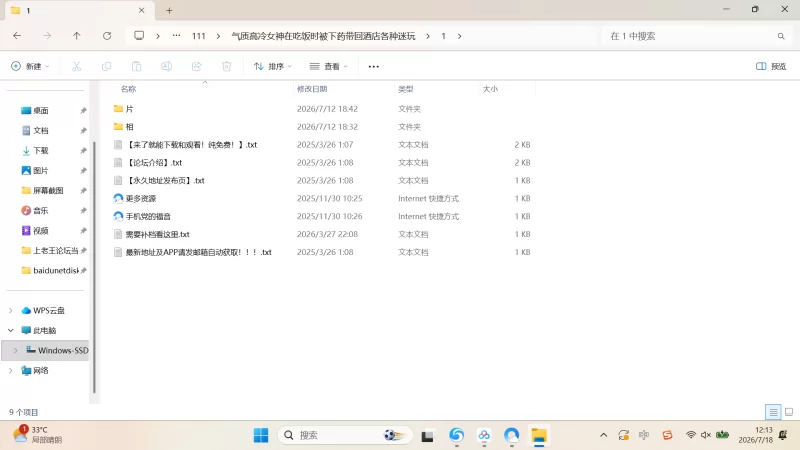The image size is (800, 450).
Task: Close the tab named 1
Action: (x=141, y=10)
